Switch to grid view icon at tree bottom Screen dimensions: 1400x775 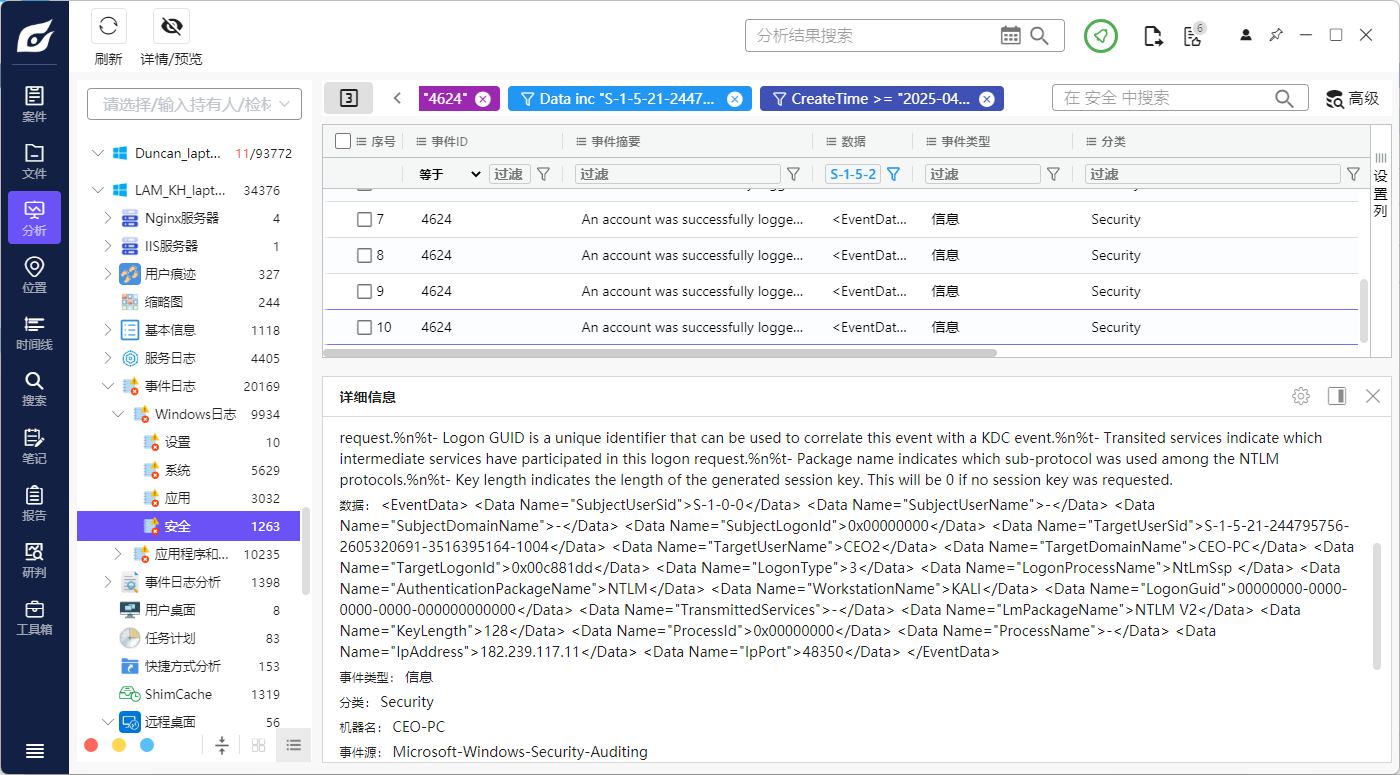coord(258,745)
